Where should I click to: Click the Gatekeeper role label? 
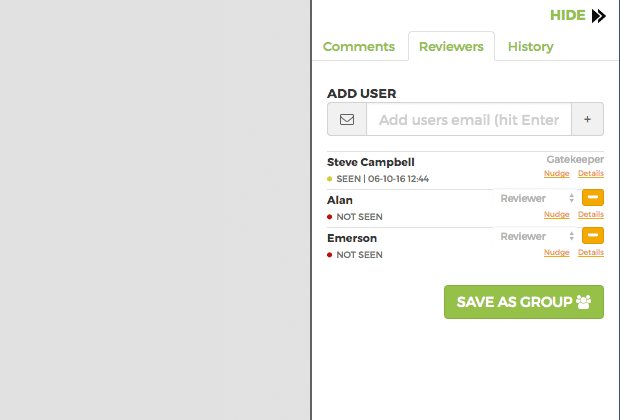(575, 159)
